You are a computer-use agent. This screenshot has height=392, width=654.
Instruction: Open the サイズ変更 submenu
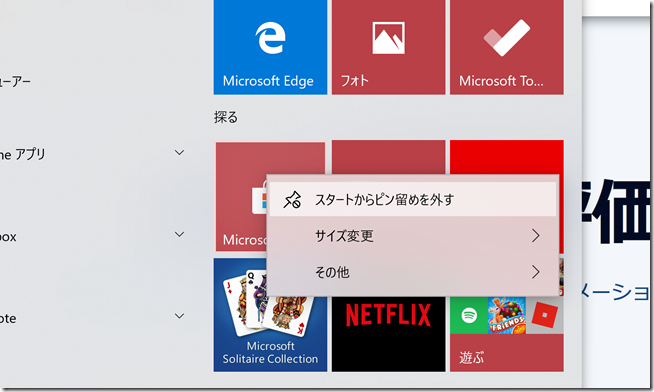(x=413, y=236)
